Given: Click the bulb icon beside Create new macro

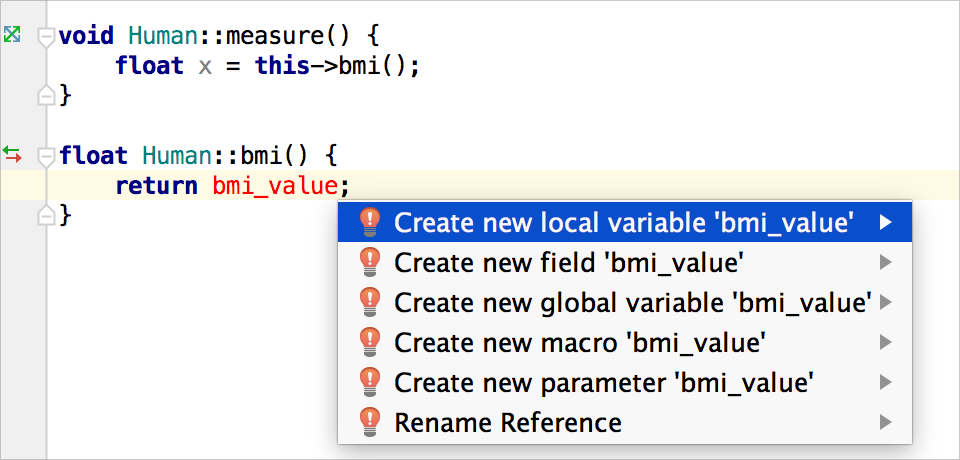Looking at the screenshot, I should click(370, 342).
